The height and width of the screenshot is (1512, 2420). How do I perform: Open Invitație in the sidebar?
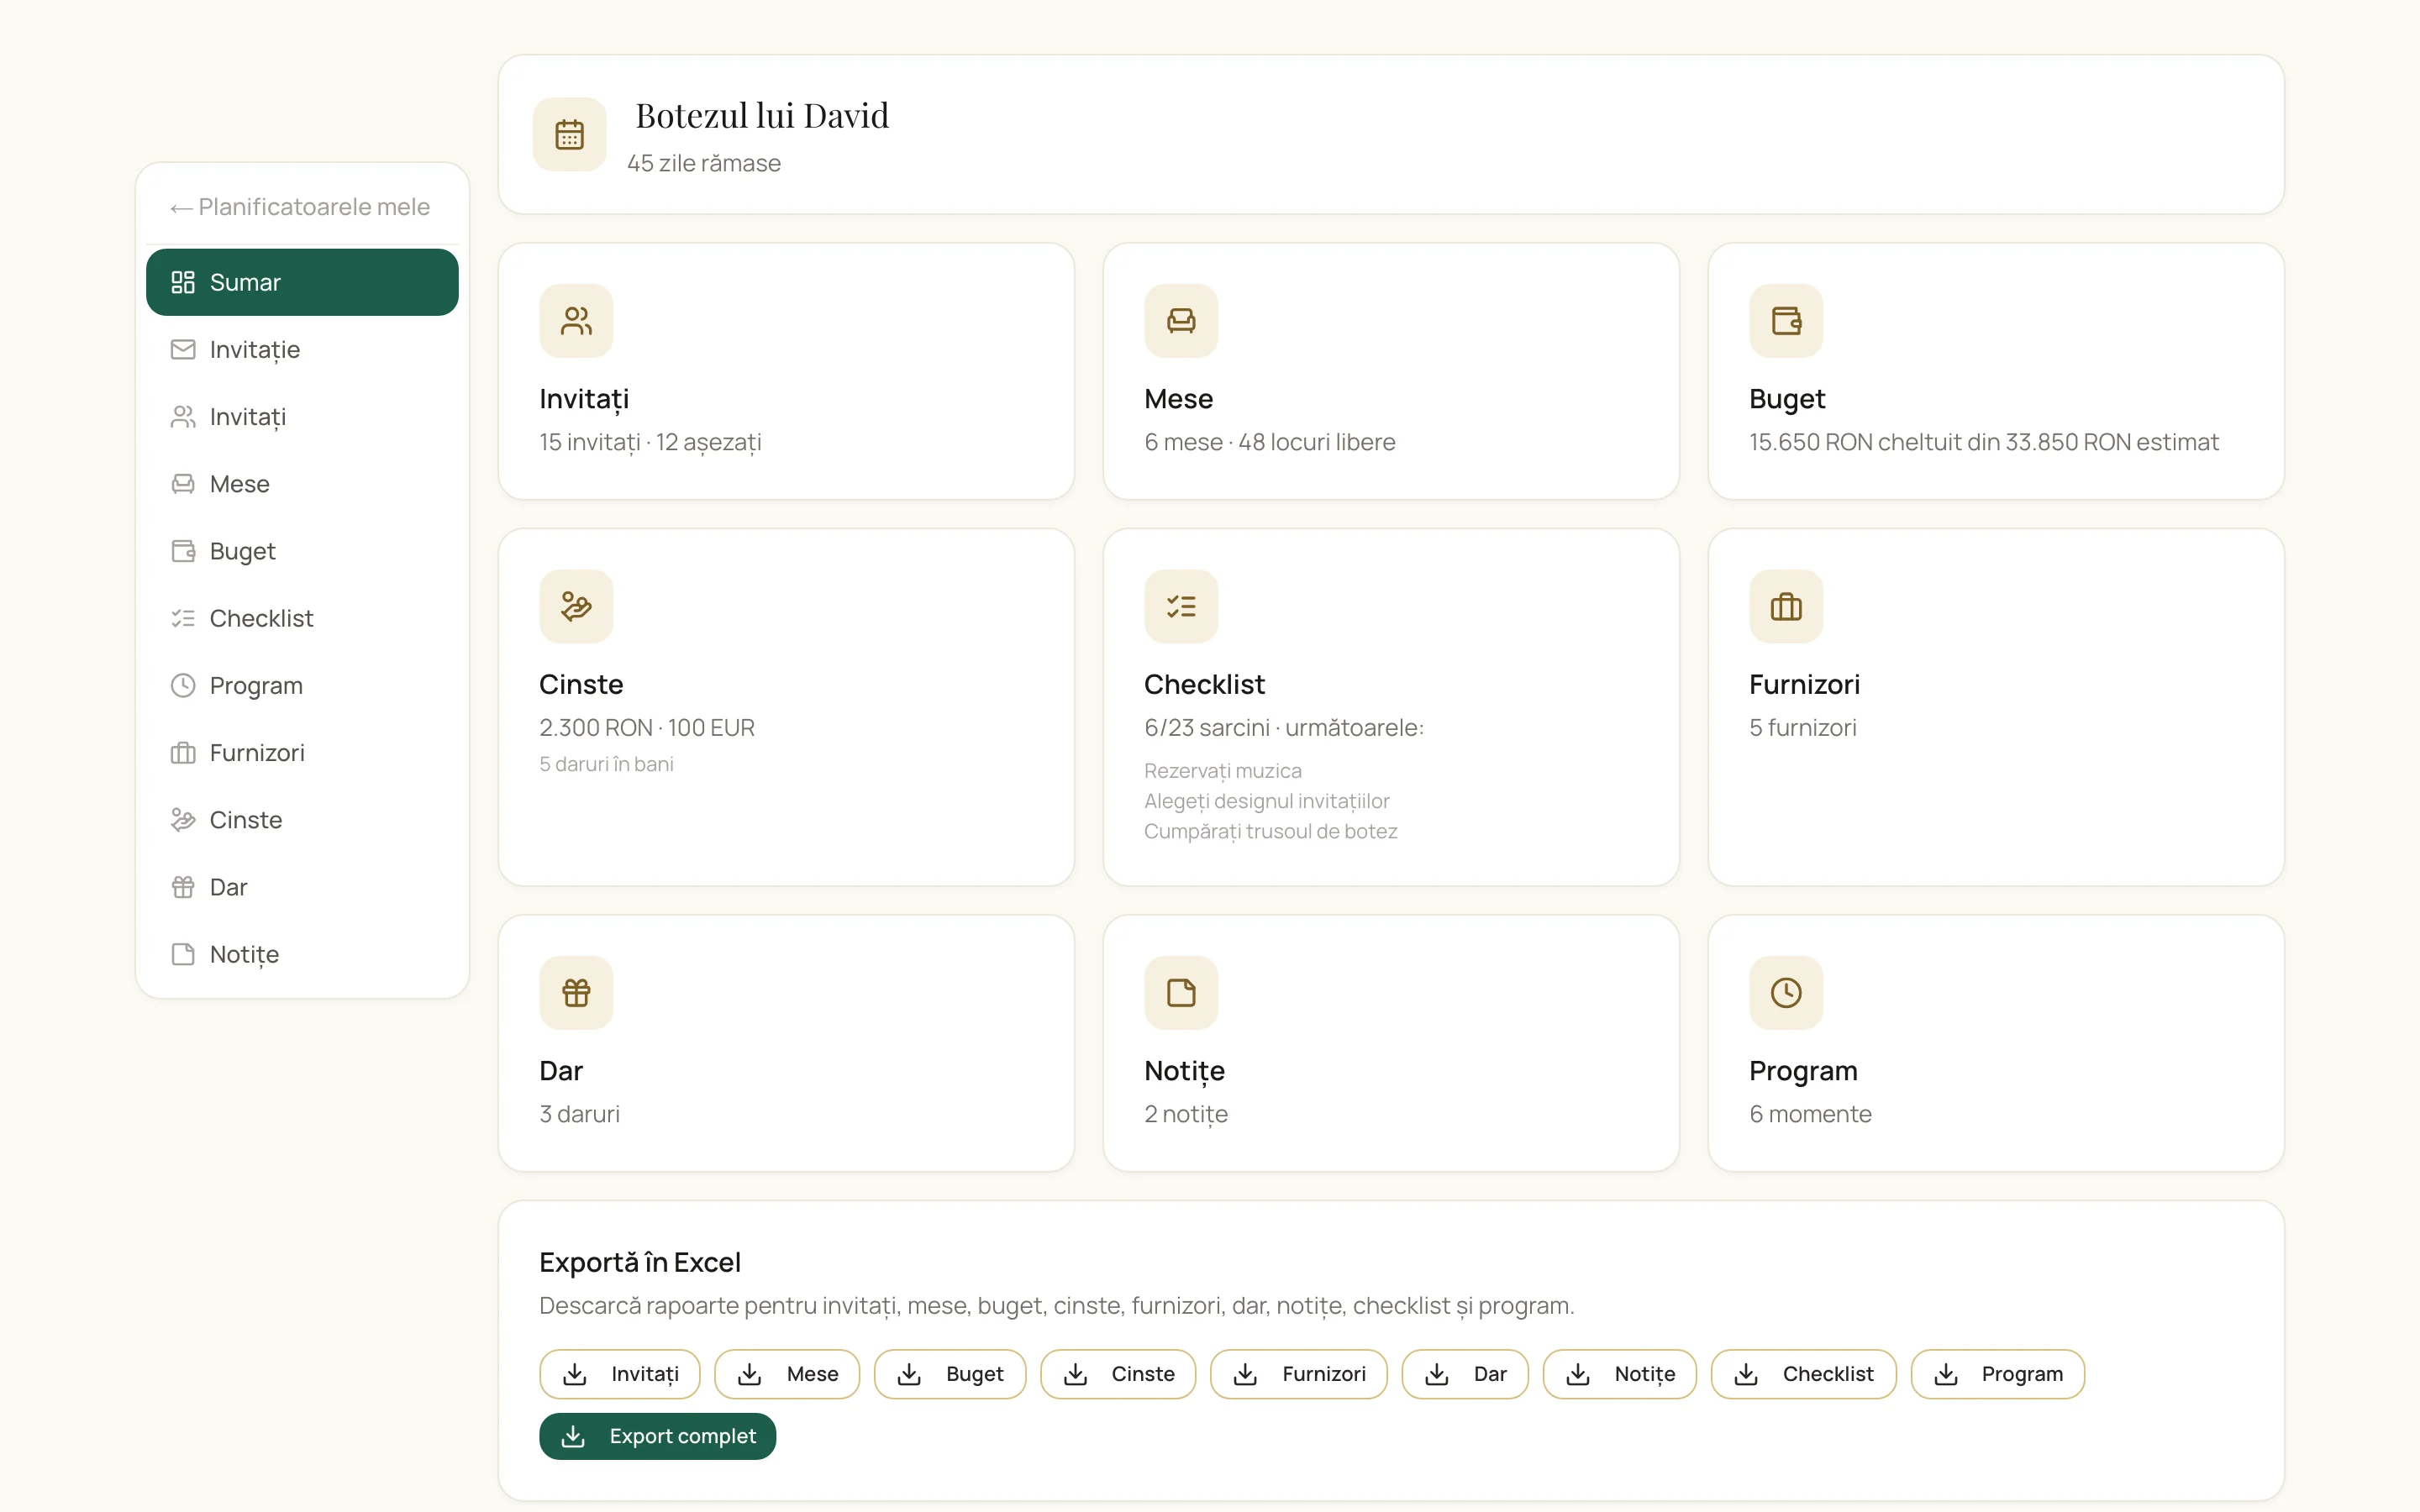302,349
